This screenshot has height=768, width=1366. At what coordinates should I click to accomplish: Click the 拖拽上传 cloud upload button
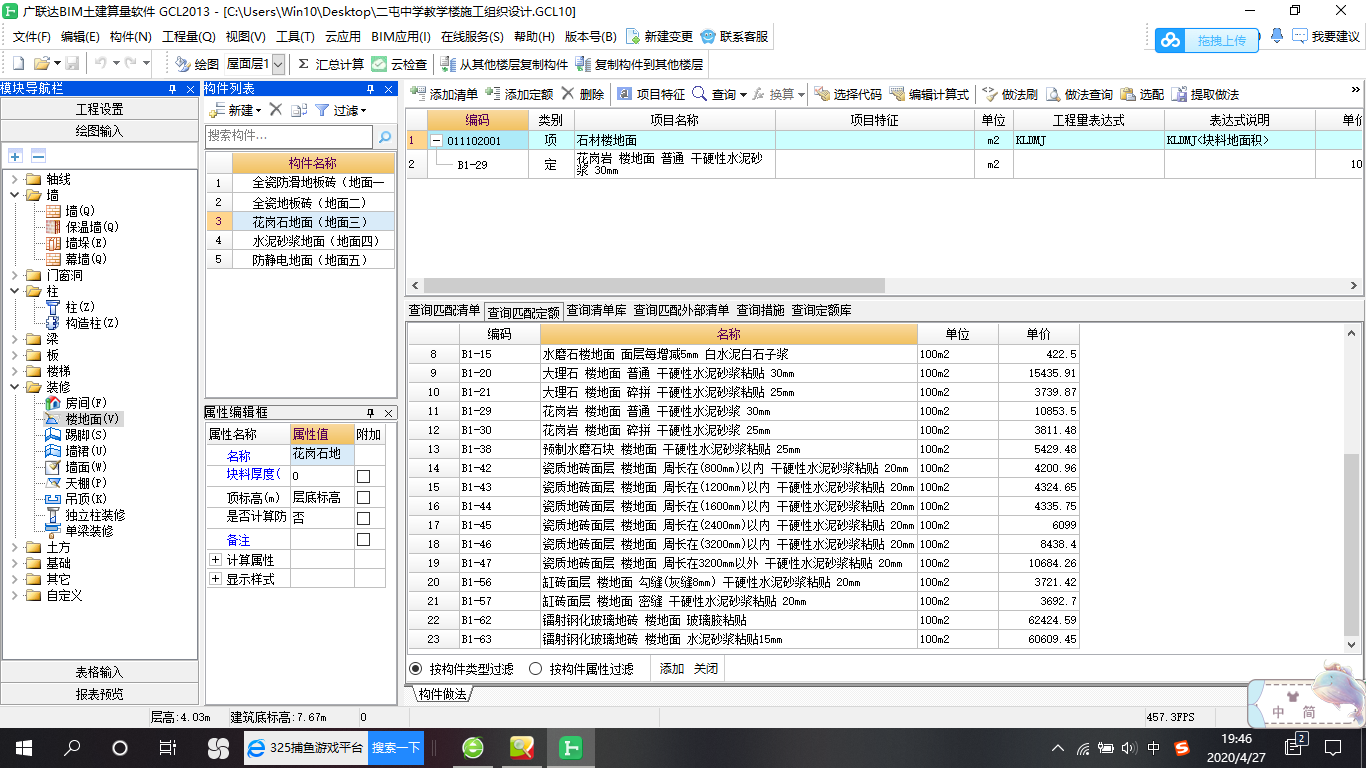click(x=1207, y=40)
